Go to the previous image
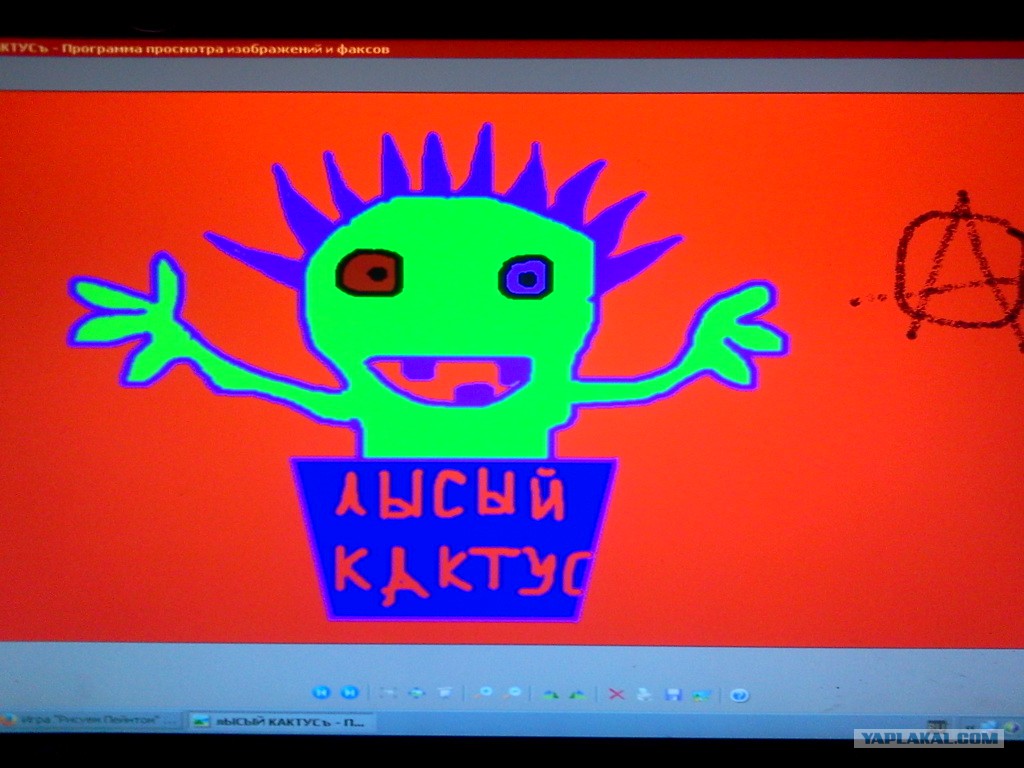This screenshot has height=768, width=1024. [321, 693]
